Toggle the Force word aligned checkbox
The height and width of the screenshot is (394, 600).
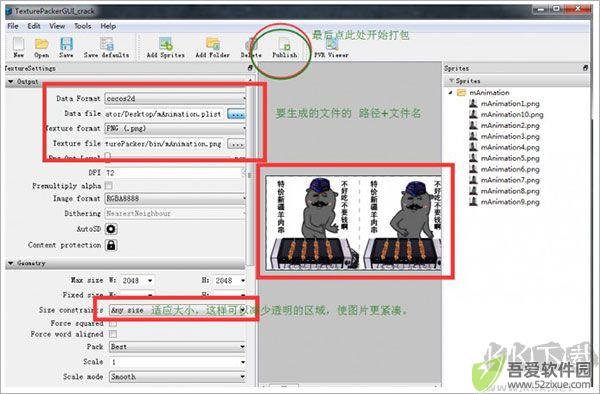(x=113, y=334)
